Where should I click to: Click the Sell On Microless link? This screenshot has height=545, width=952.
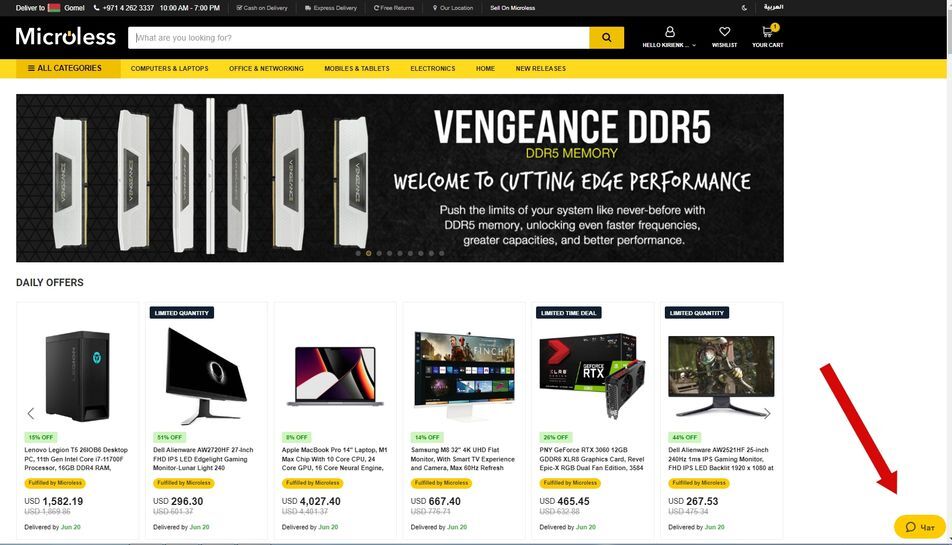click(x=512, y=8)
